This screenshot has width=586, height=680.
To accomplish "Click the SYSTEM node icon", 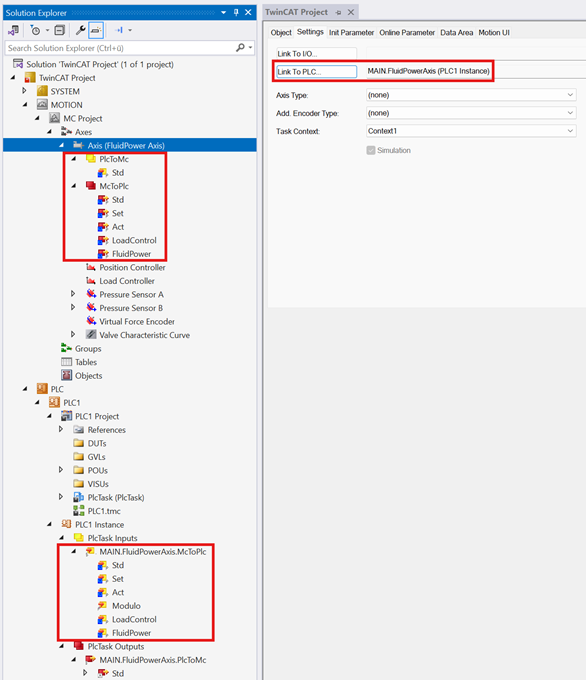I will [x=42, y=91].
